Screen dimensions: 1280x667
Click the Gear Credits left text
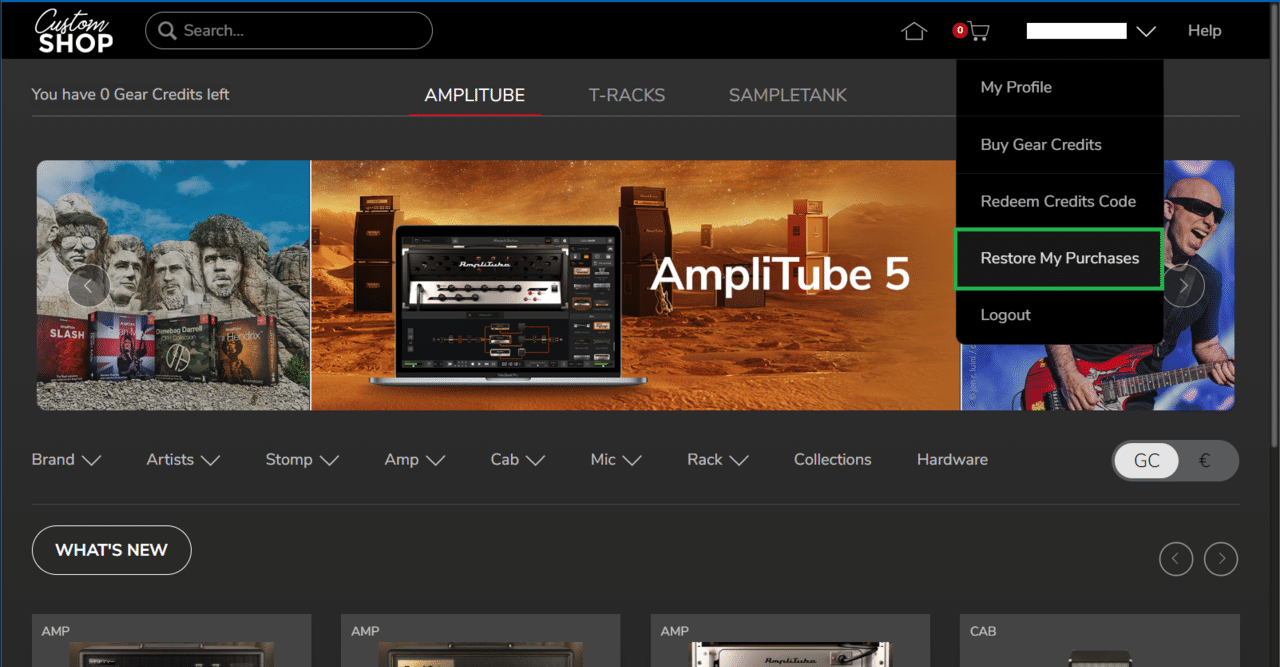tap(130, 95)
